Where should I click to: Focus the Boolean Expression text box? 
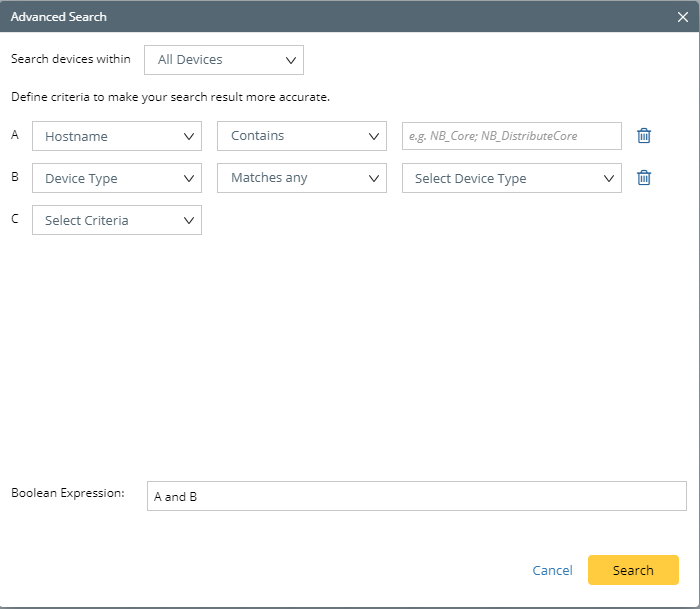pyautogui.click(x=416, y=496)
